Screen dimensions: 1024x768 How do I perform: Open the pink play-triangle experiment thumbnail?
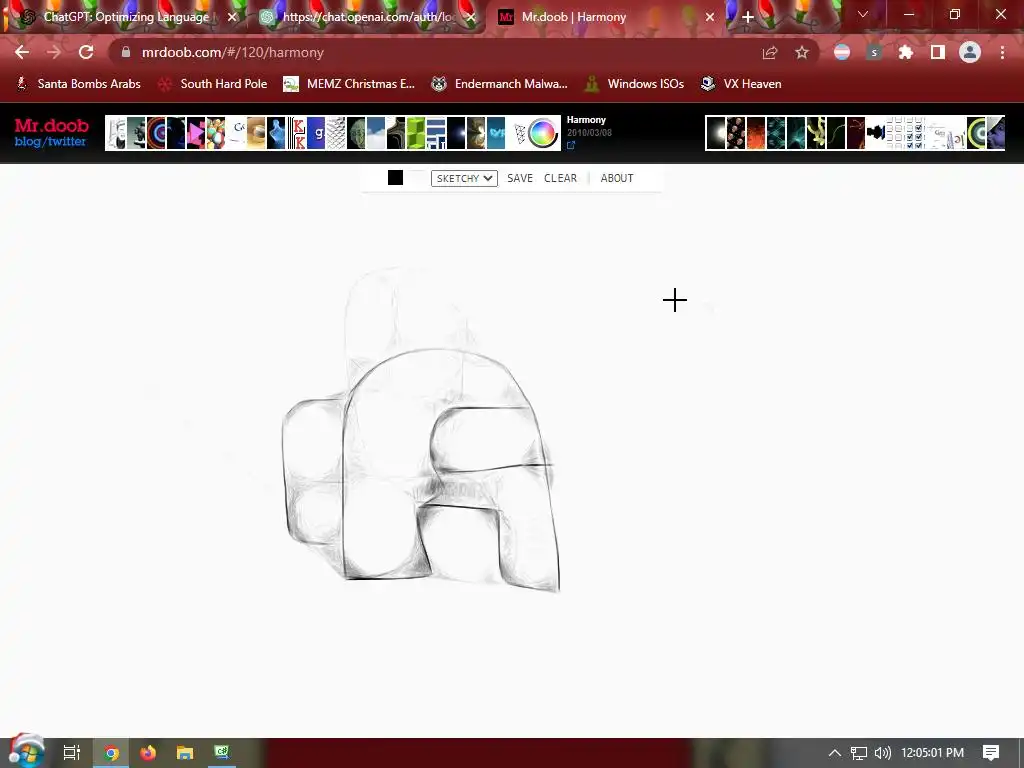(x=196, y=133)
